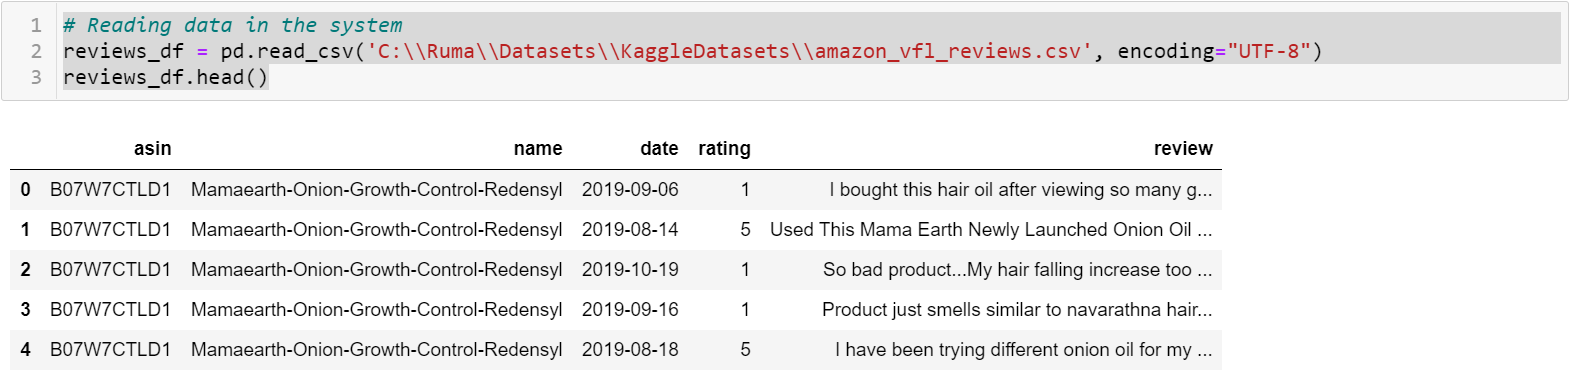Viewport: 1570px width, 378px height.
Task: Click the "UTF-8" encoding string
Action: pyautogui.click(x=1269, y=51)
